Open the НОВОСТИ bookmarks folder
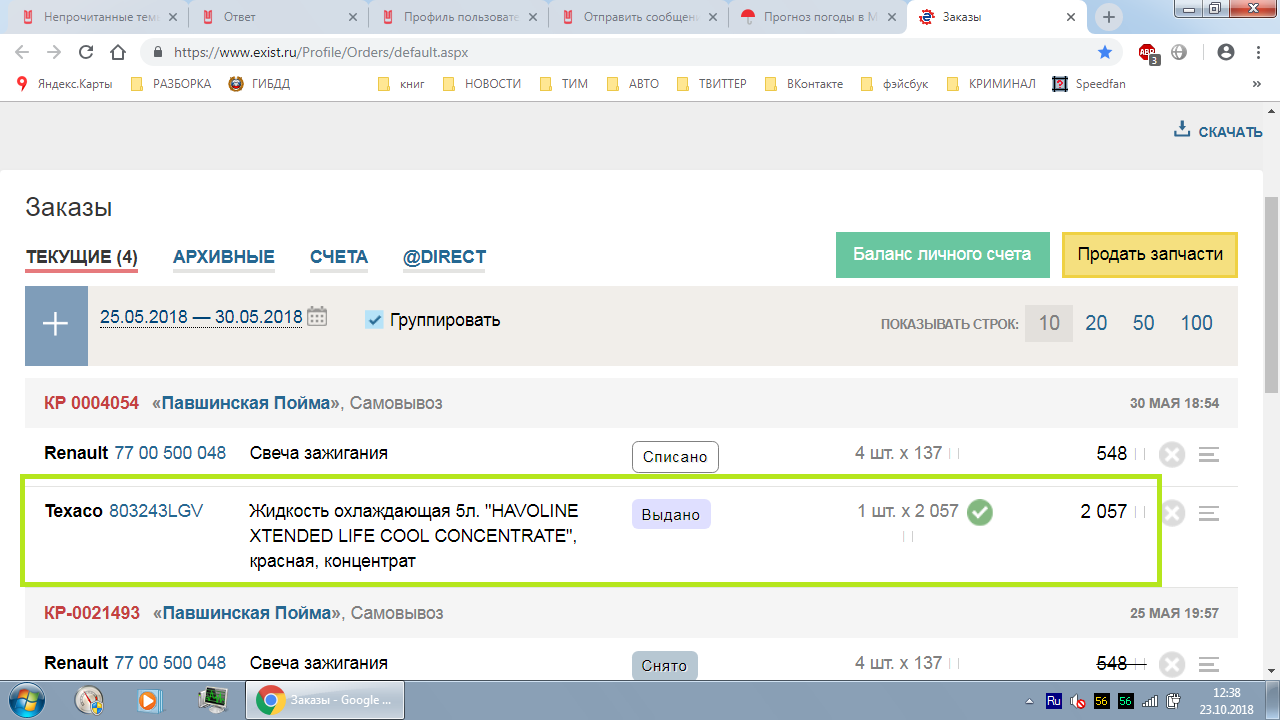1280x720 pixels. click(x=481, y=84)
